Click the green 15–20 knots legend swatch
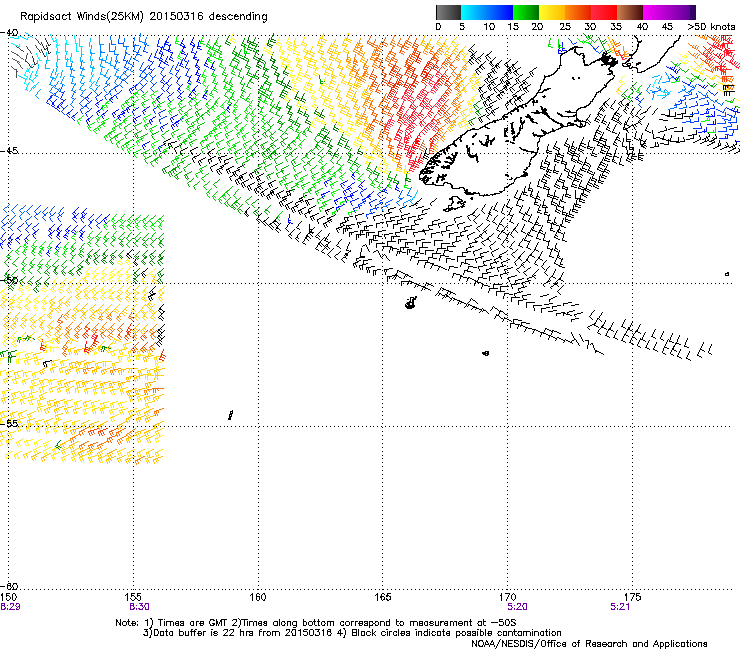The image size is (740, 650). click(526, 12)
